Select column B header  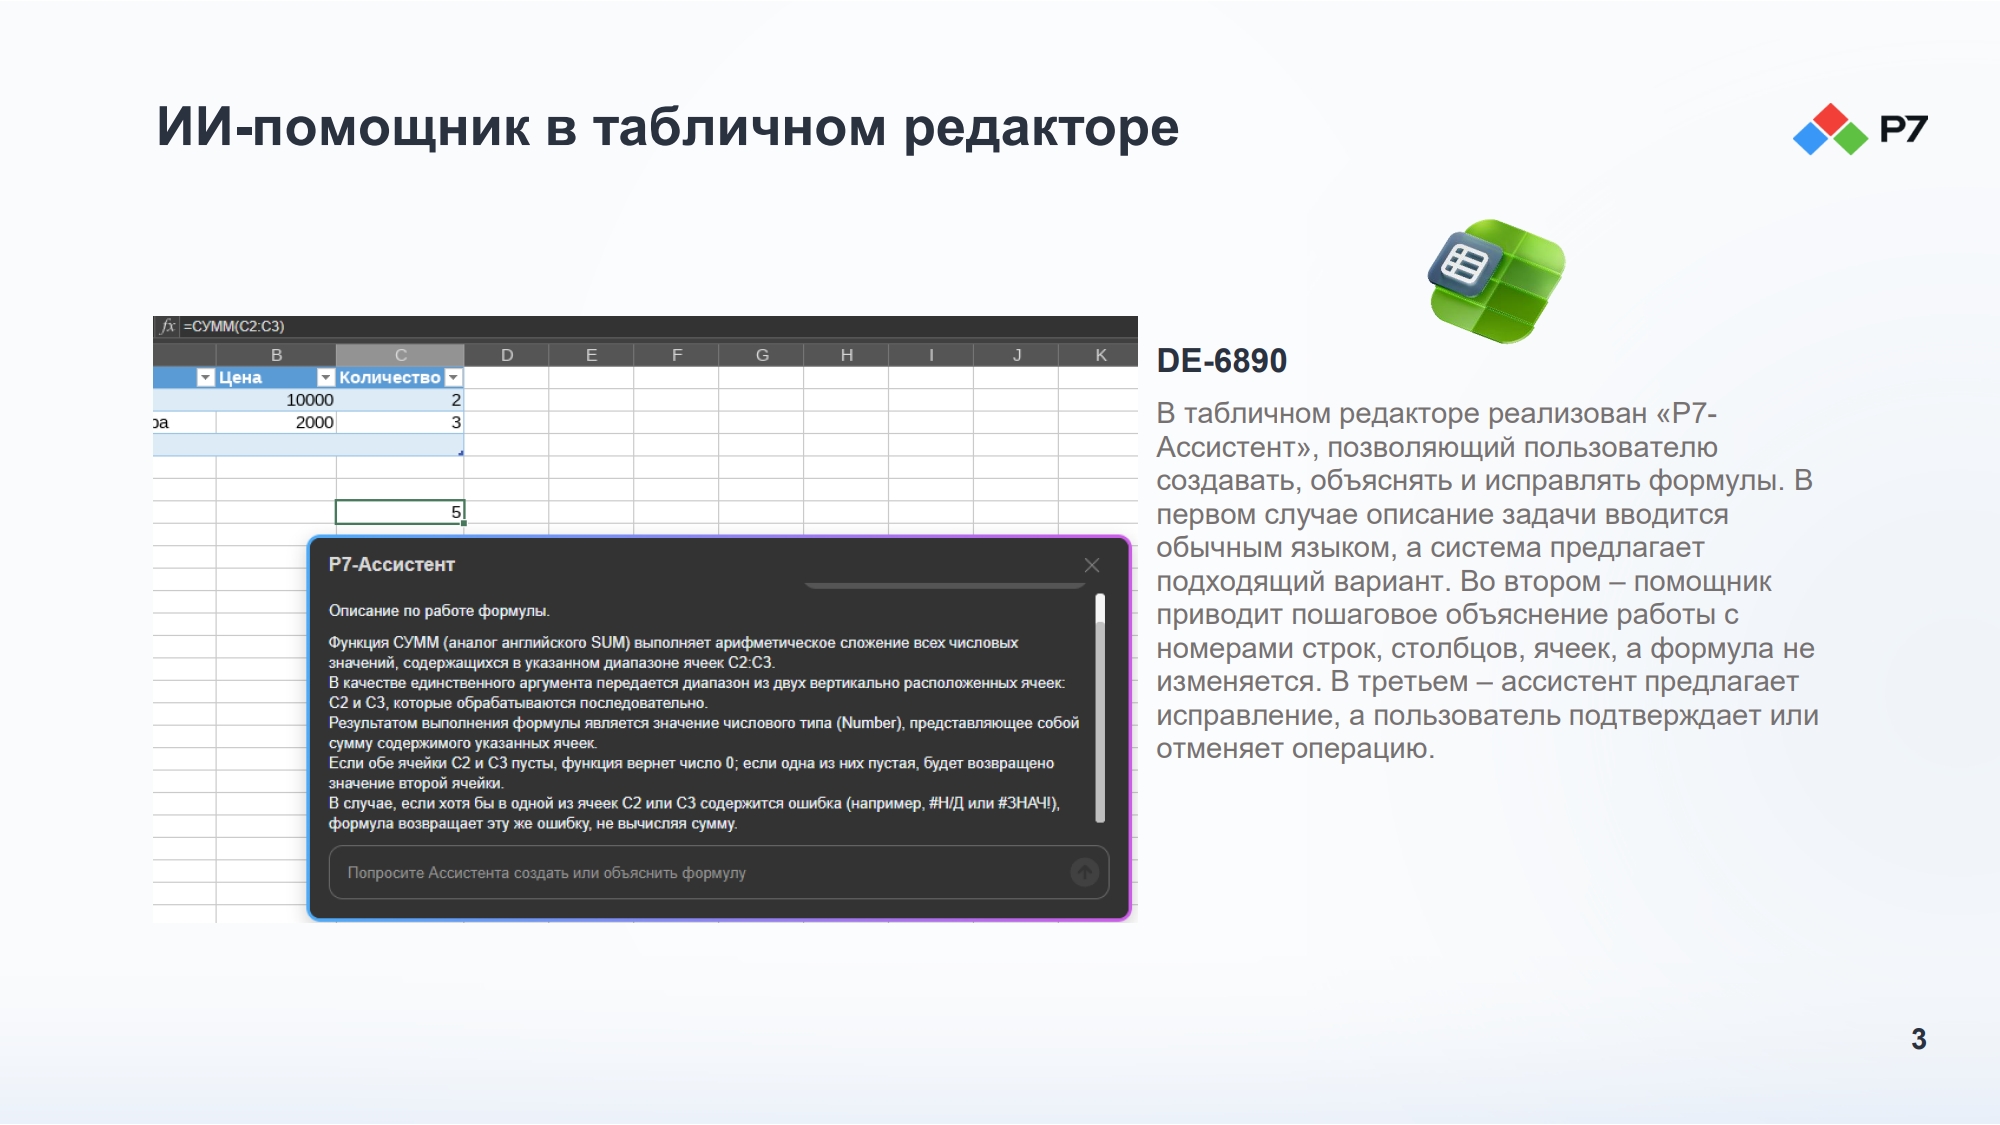(276, 355)
